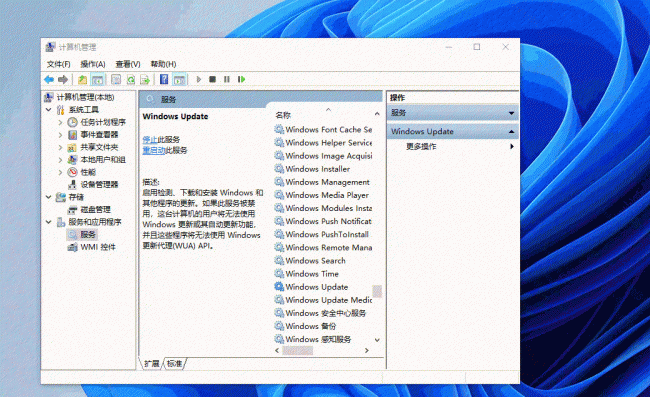Open the 查看(V) menu
The image size is (650, 397).
pos(128,64)
